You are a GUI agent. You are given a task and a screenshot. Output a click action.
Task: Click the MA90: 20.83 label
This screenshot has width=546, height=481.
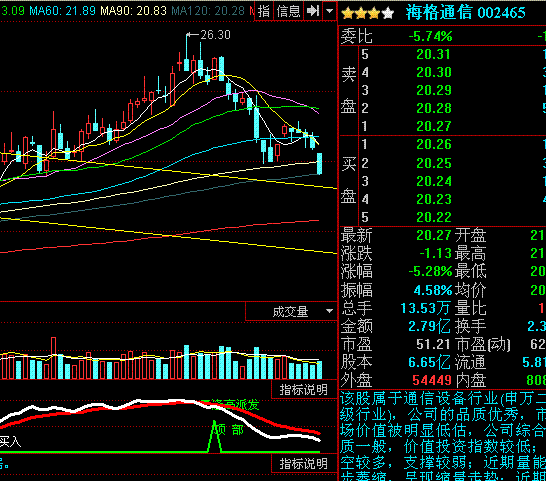(x=134, y=11)
